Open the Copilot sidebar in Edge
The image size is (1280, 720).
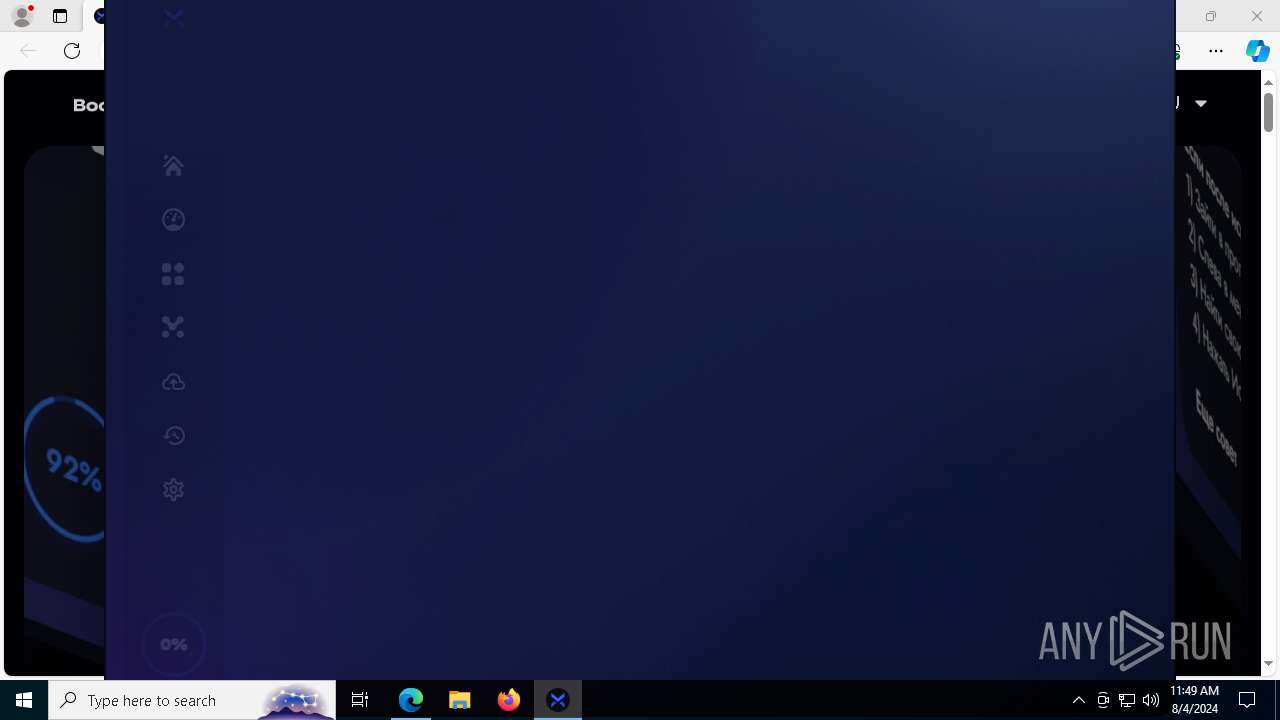click(1257, 50)
